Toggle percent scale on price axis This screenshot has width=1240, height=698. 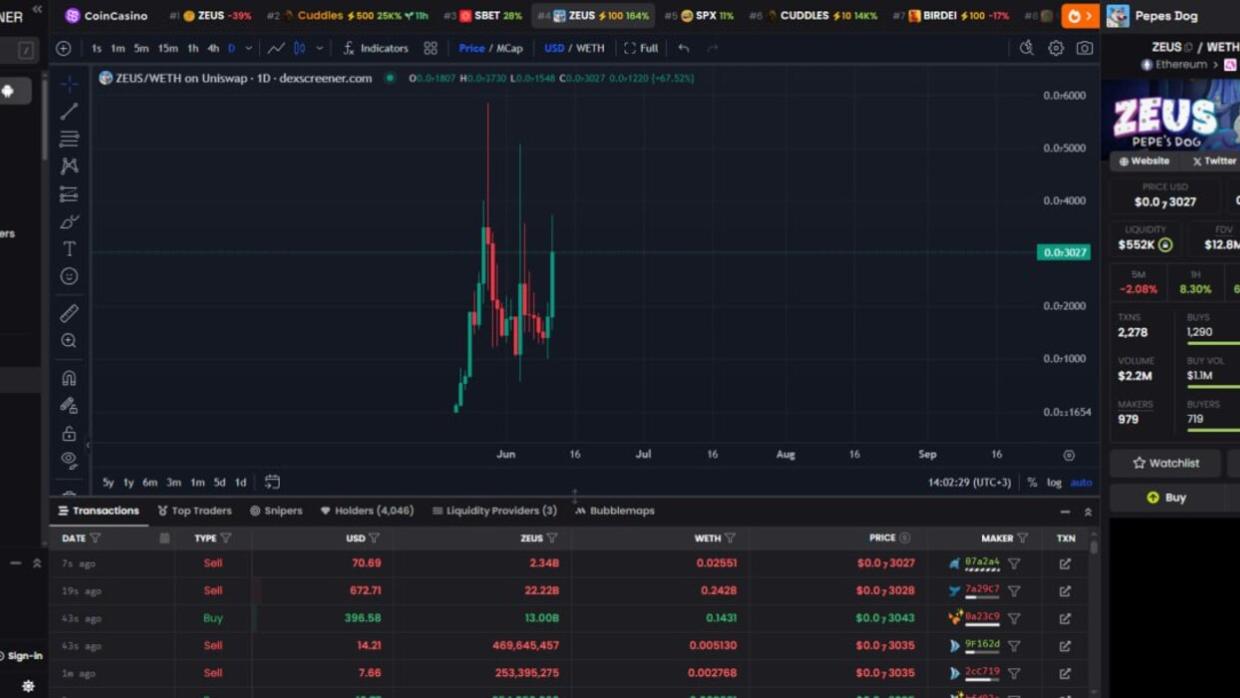coord(1032,483)
